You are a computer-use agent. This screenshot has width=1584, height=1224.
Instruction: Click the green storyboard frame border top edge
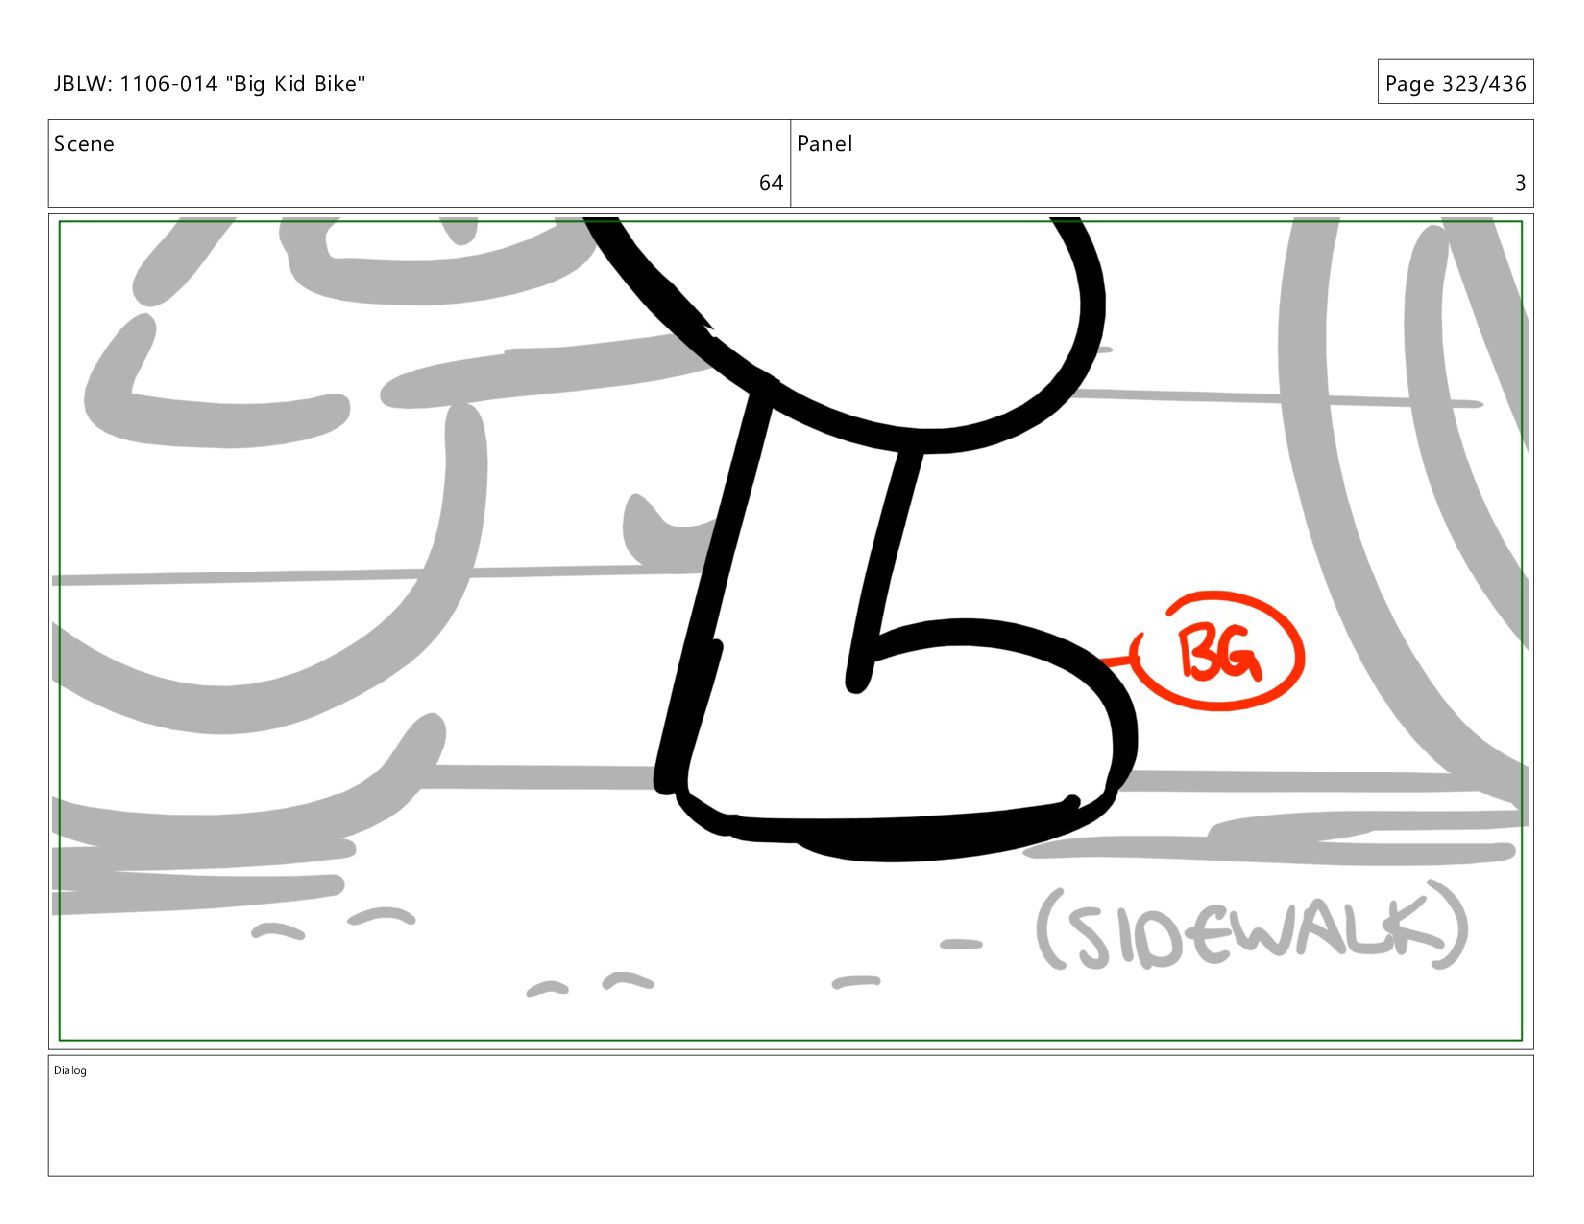tap(790, 222)
